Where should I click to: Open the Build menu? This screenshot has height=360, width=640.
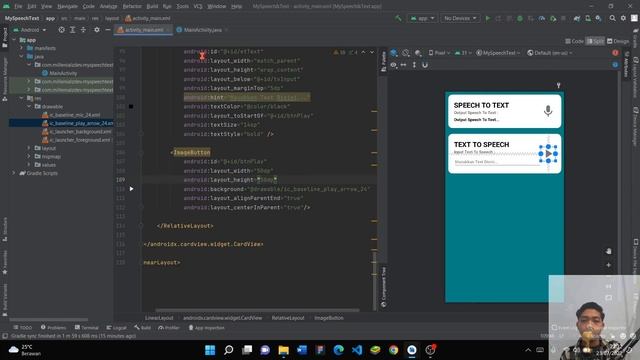[x=152, y=6]
